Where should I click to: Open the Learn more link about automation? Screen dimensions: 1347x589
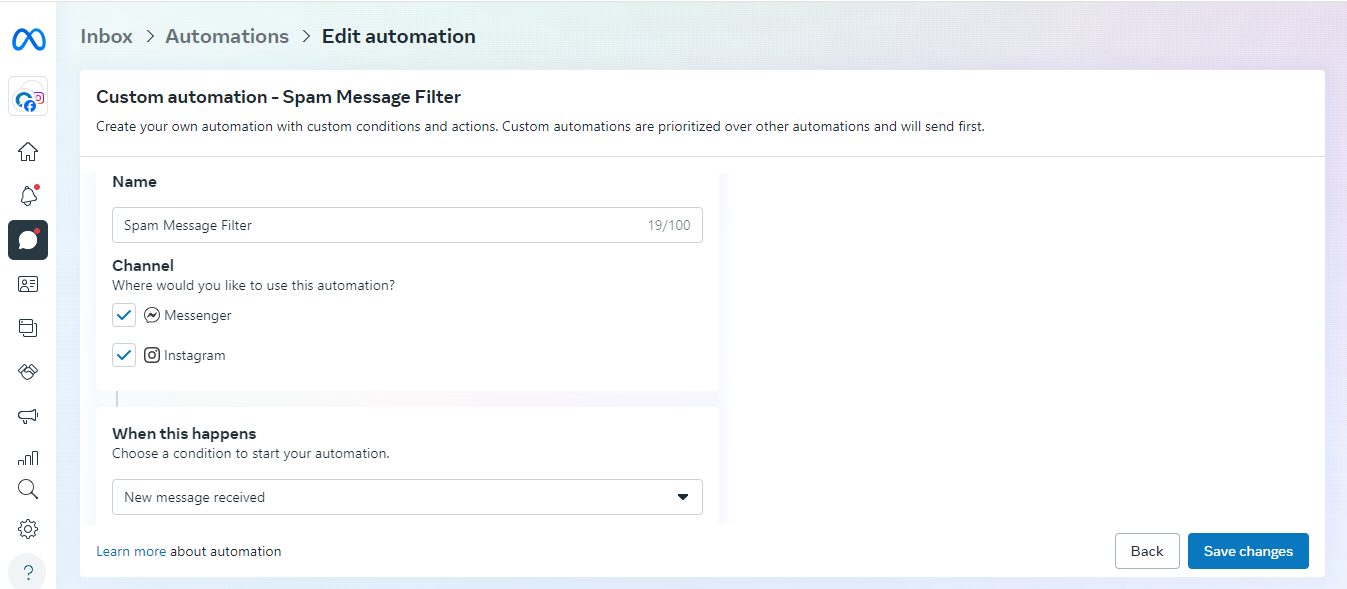pyautogui.click(x=131, y=551)
